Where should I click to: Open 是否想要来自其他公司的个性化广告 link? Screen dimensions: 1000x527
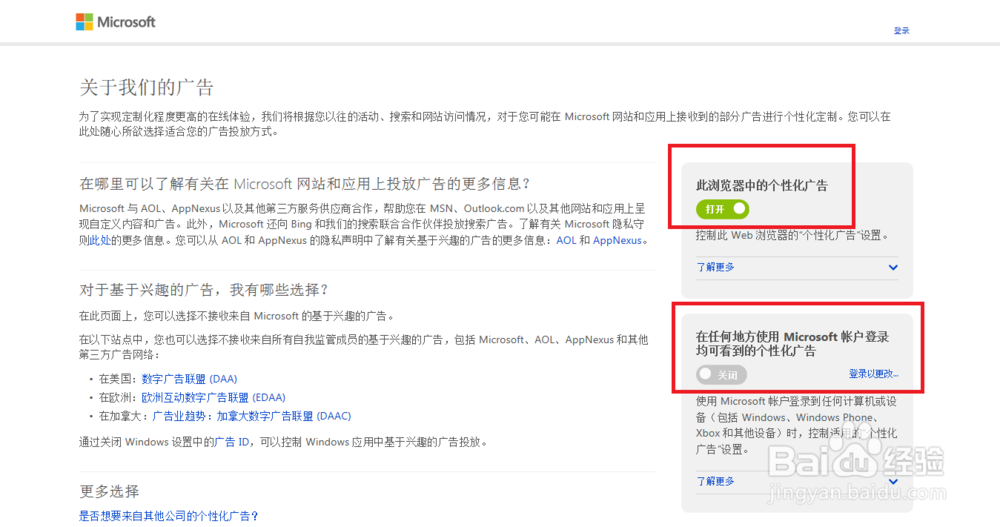tap(169, 516)
